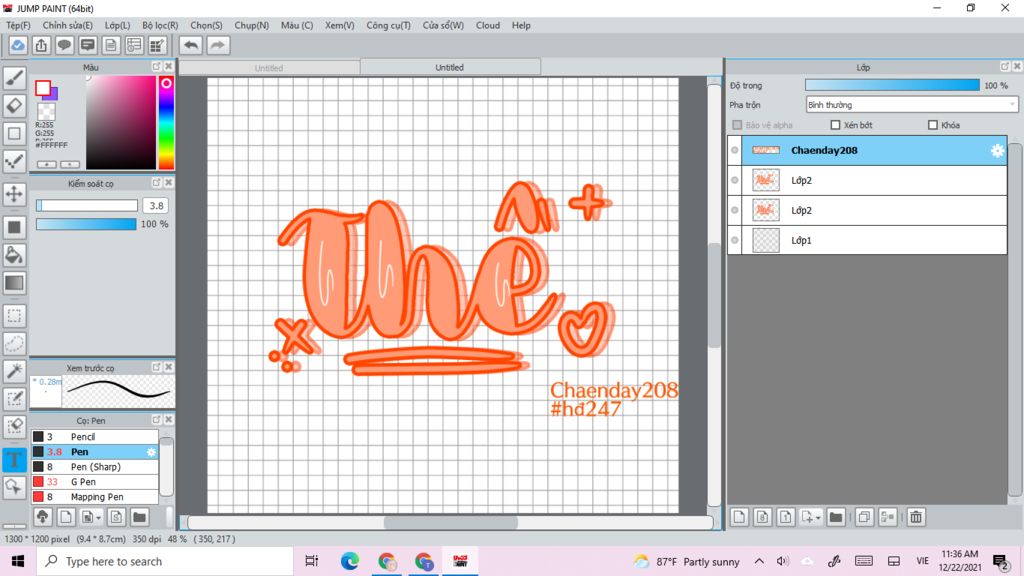
Task: Select the Select Eraser tool
Action: [14, 426]
